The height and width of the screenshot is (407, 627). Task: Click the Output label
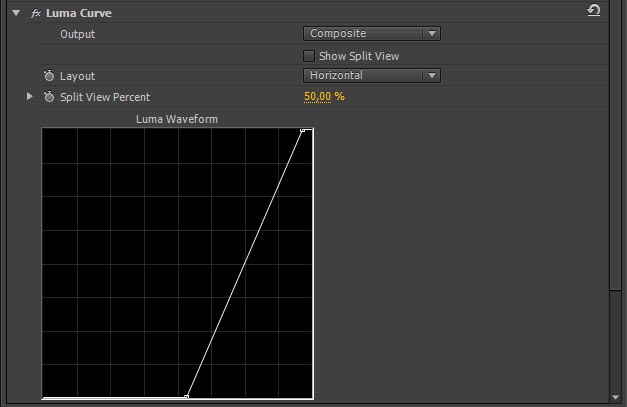point(78,34)
